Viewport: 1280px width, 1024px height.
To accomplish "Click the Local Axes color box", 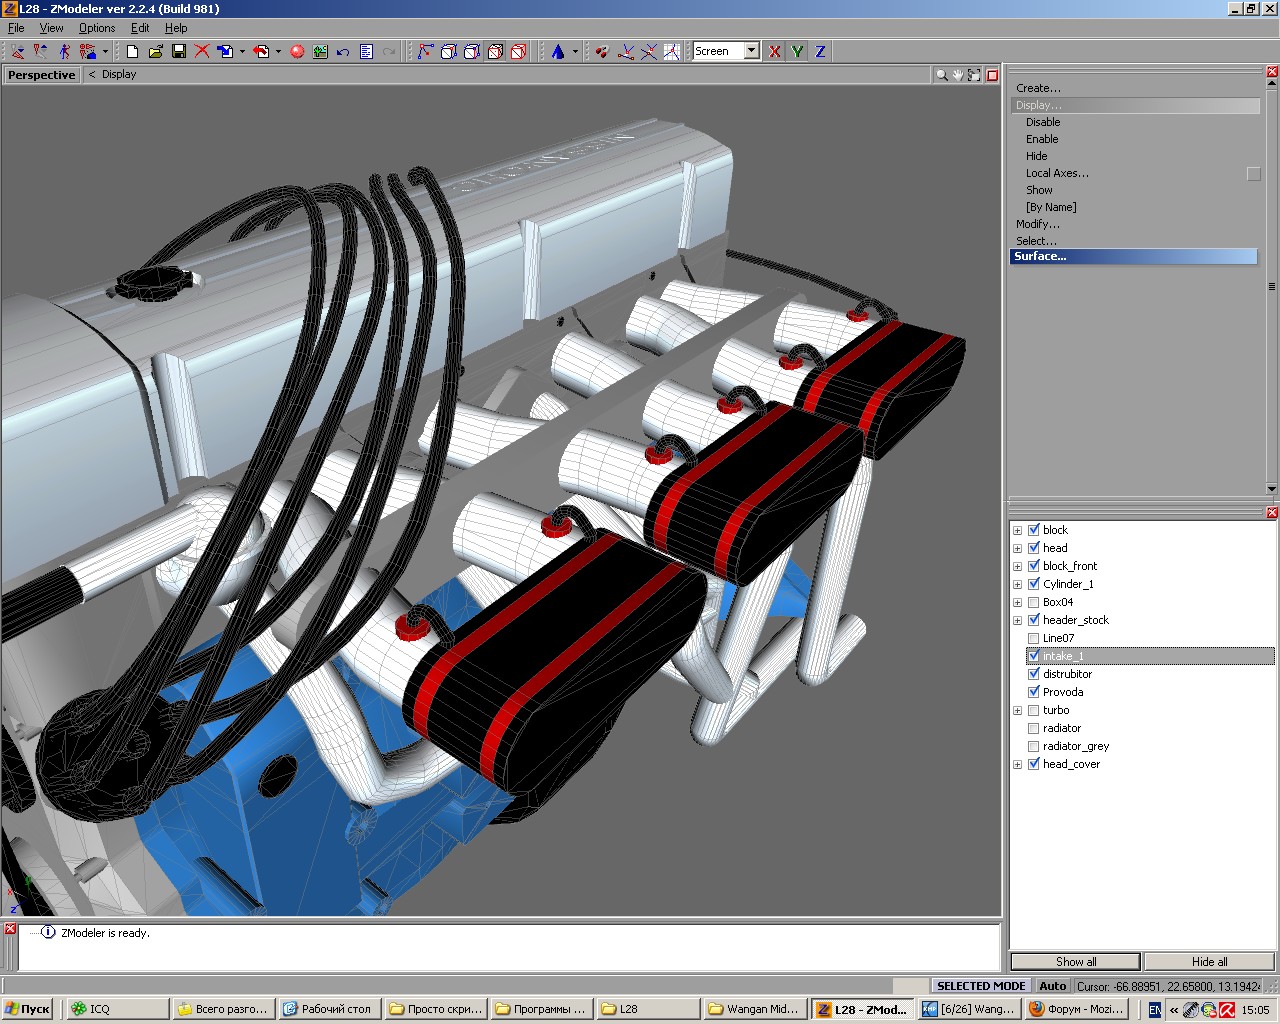I will (x=1253, y=174).
